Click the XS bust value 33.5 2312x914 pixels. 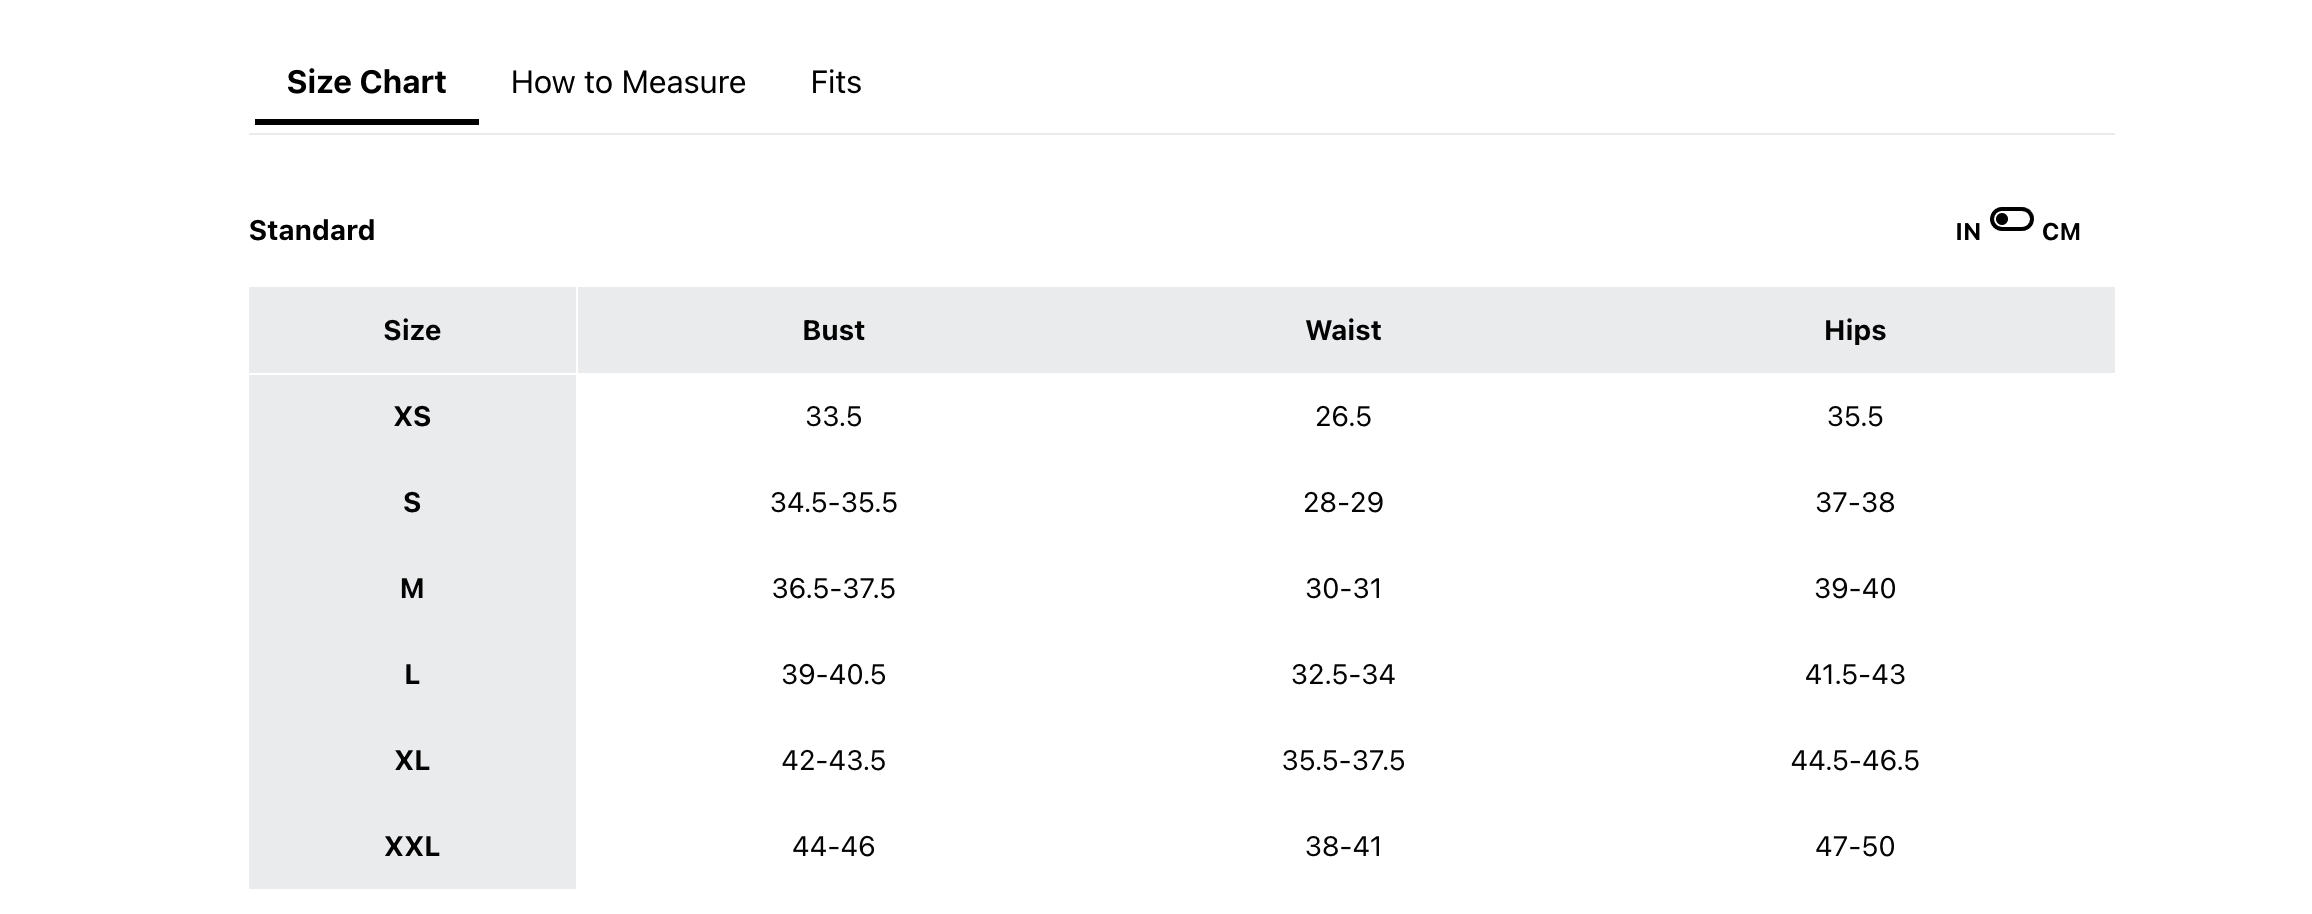(x=833, y=417)
